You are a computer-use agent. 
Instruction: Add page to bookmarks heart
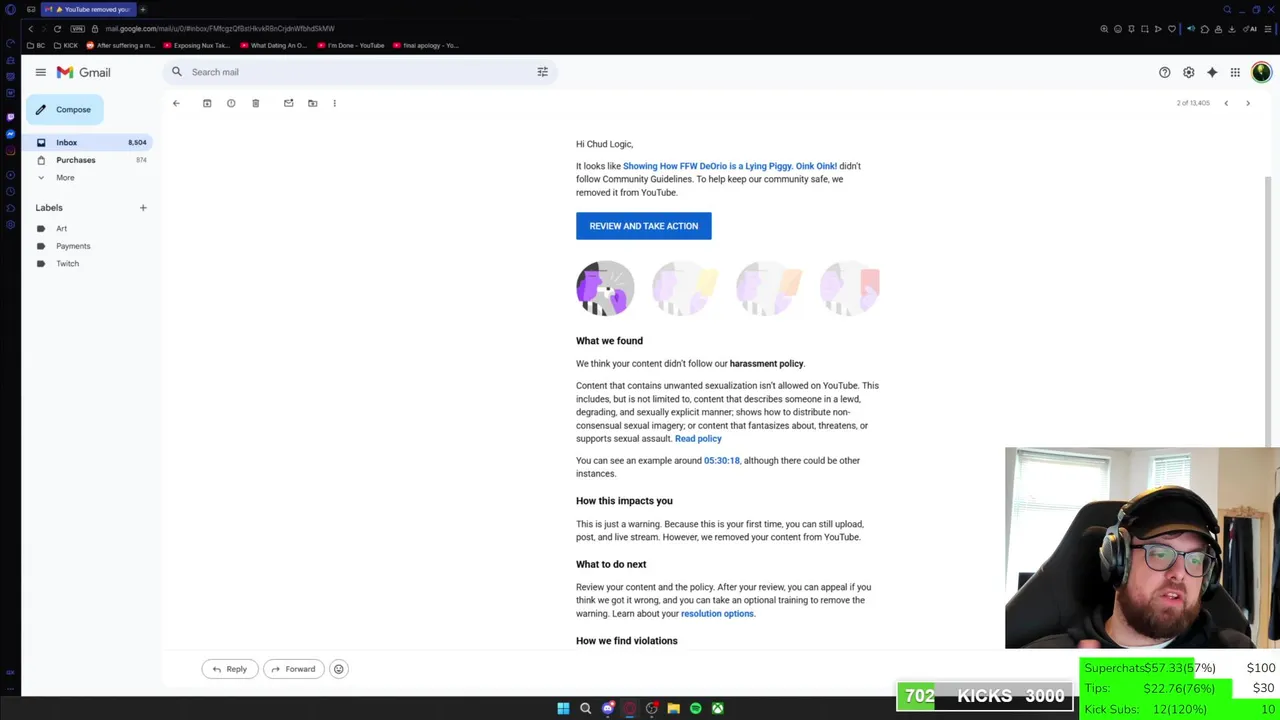[1172, 29]
